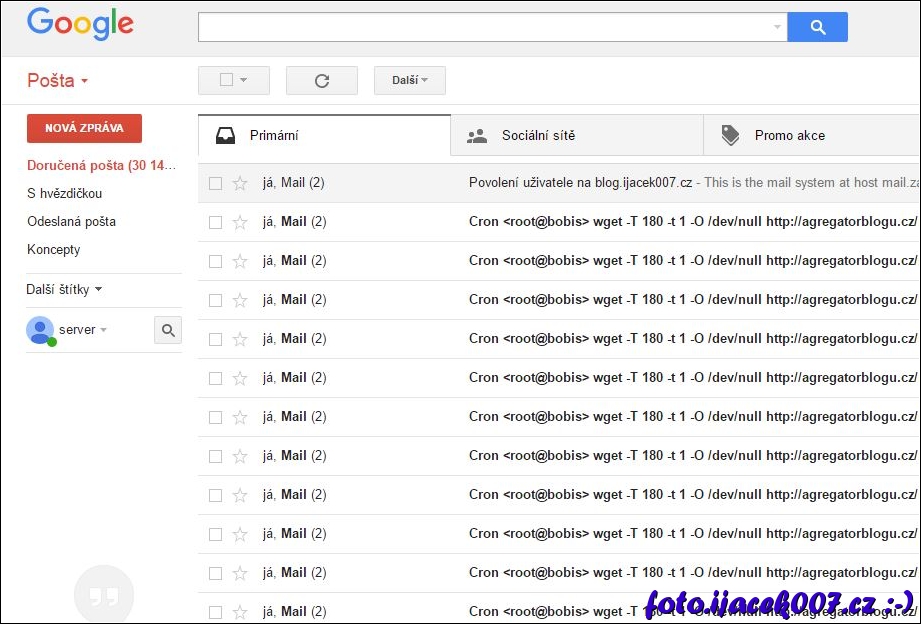Expand the Další actions dropdown
Viewport: 921px width, 624px height.
[x=409, y=80]
